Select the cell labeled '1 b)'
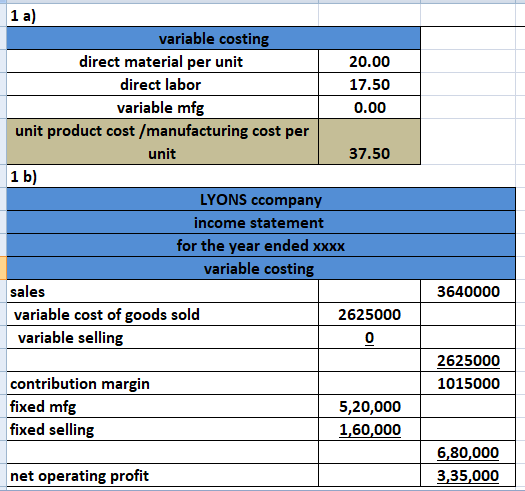Screen dimensions: 525x491 pos(162,176)
